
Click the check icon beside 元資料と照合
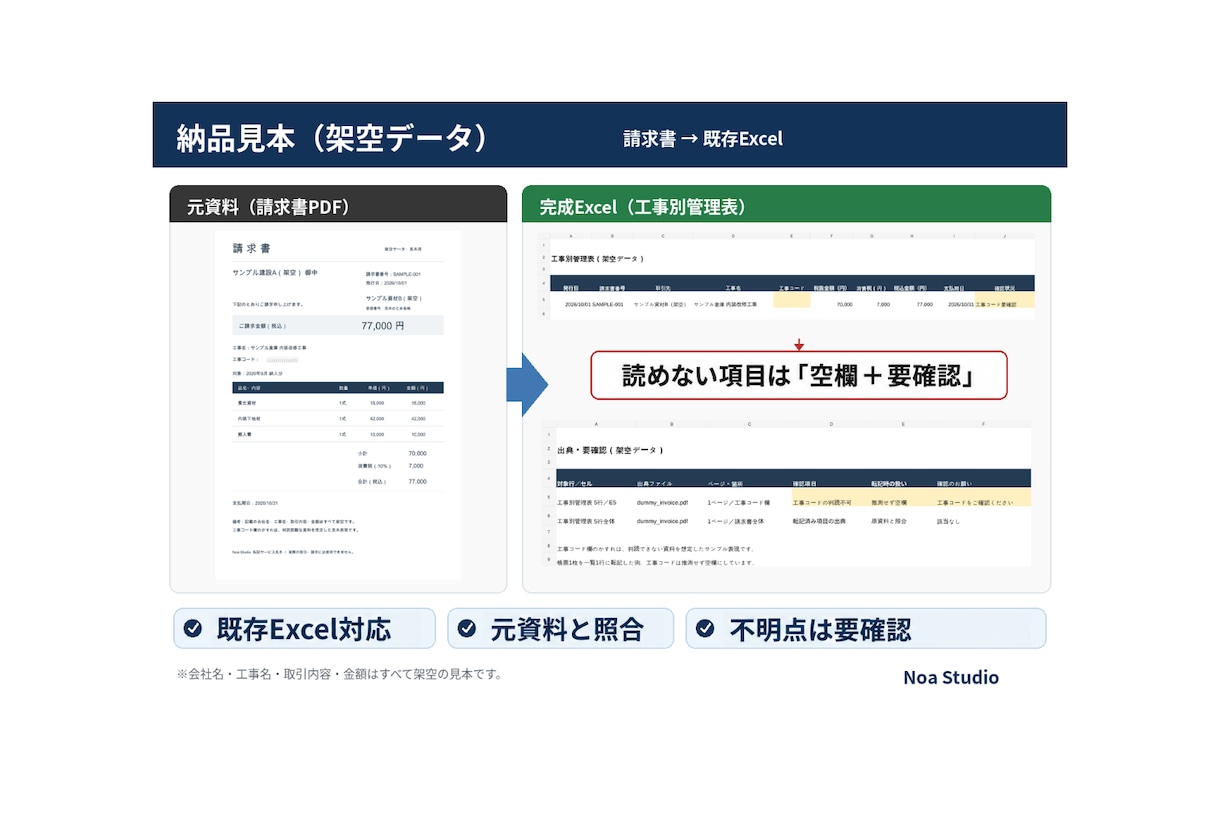[466, 628]
